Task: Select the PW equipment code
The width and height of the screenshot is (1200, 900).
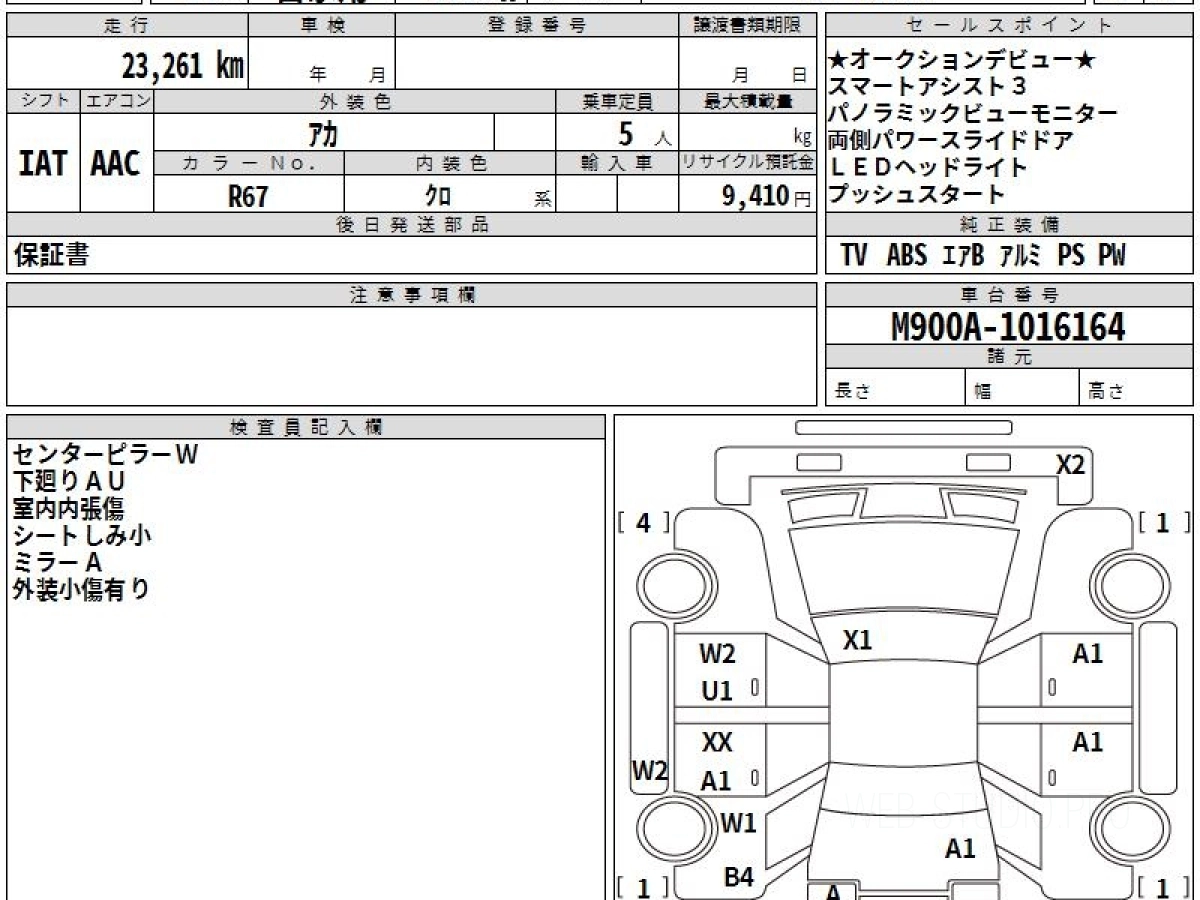Action: [x=1112, y=255]
